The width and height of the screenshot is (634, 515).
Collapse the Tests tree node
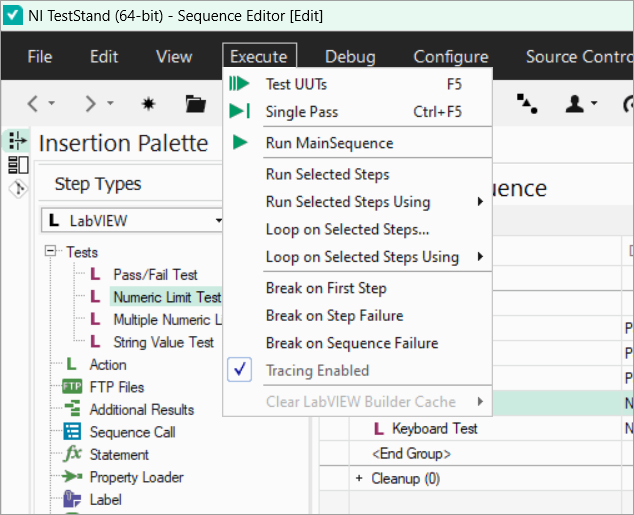coord(51,251)
